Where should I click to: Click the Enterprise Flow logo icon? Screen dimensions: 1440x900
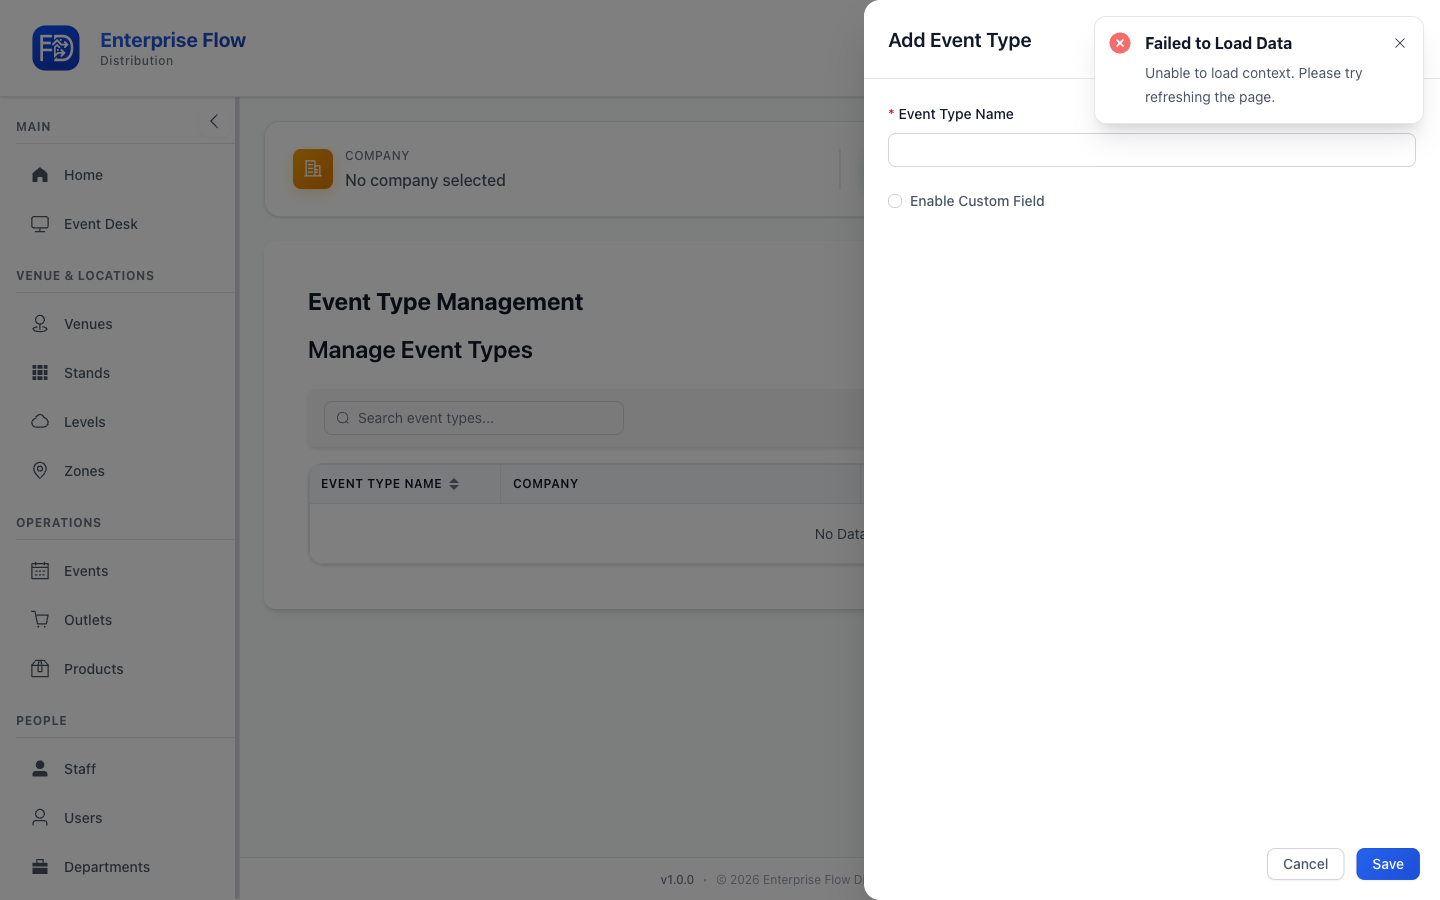56,48
